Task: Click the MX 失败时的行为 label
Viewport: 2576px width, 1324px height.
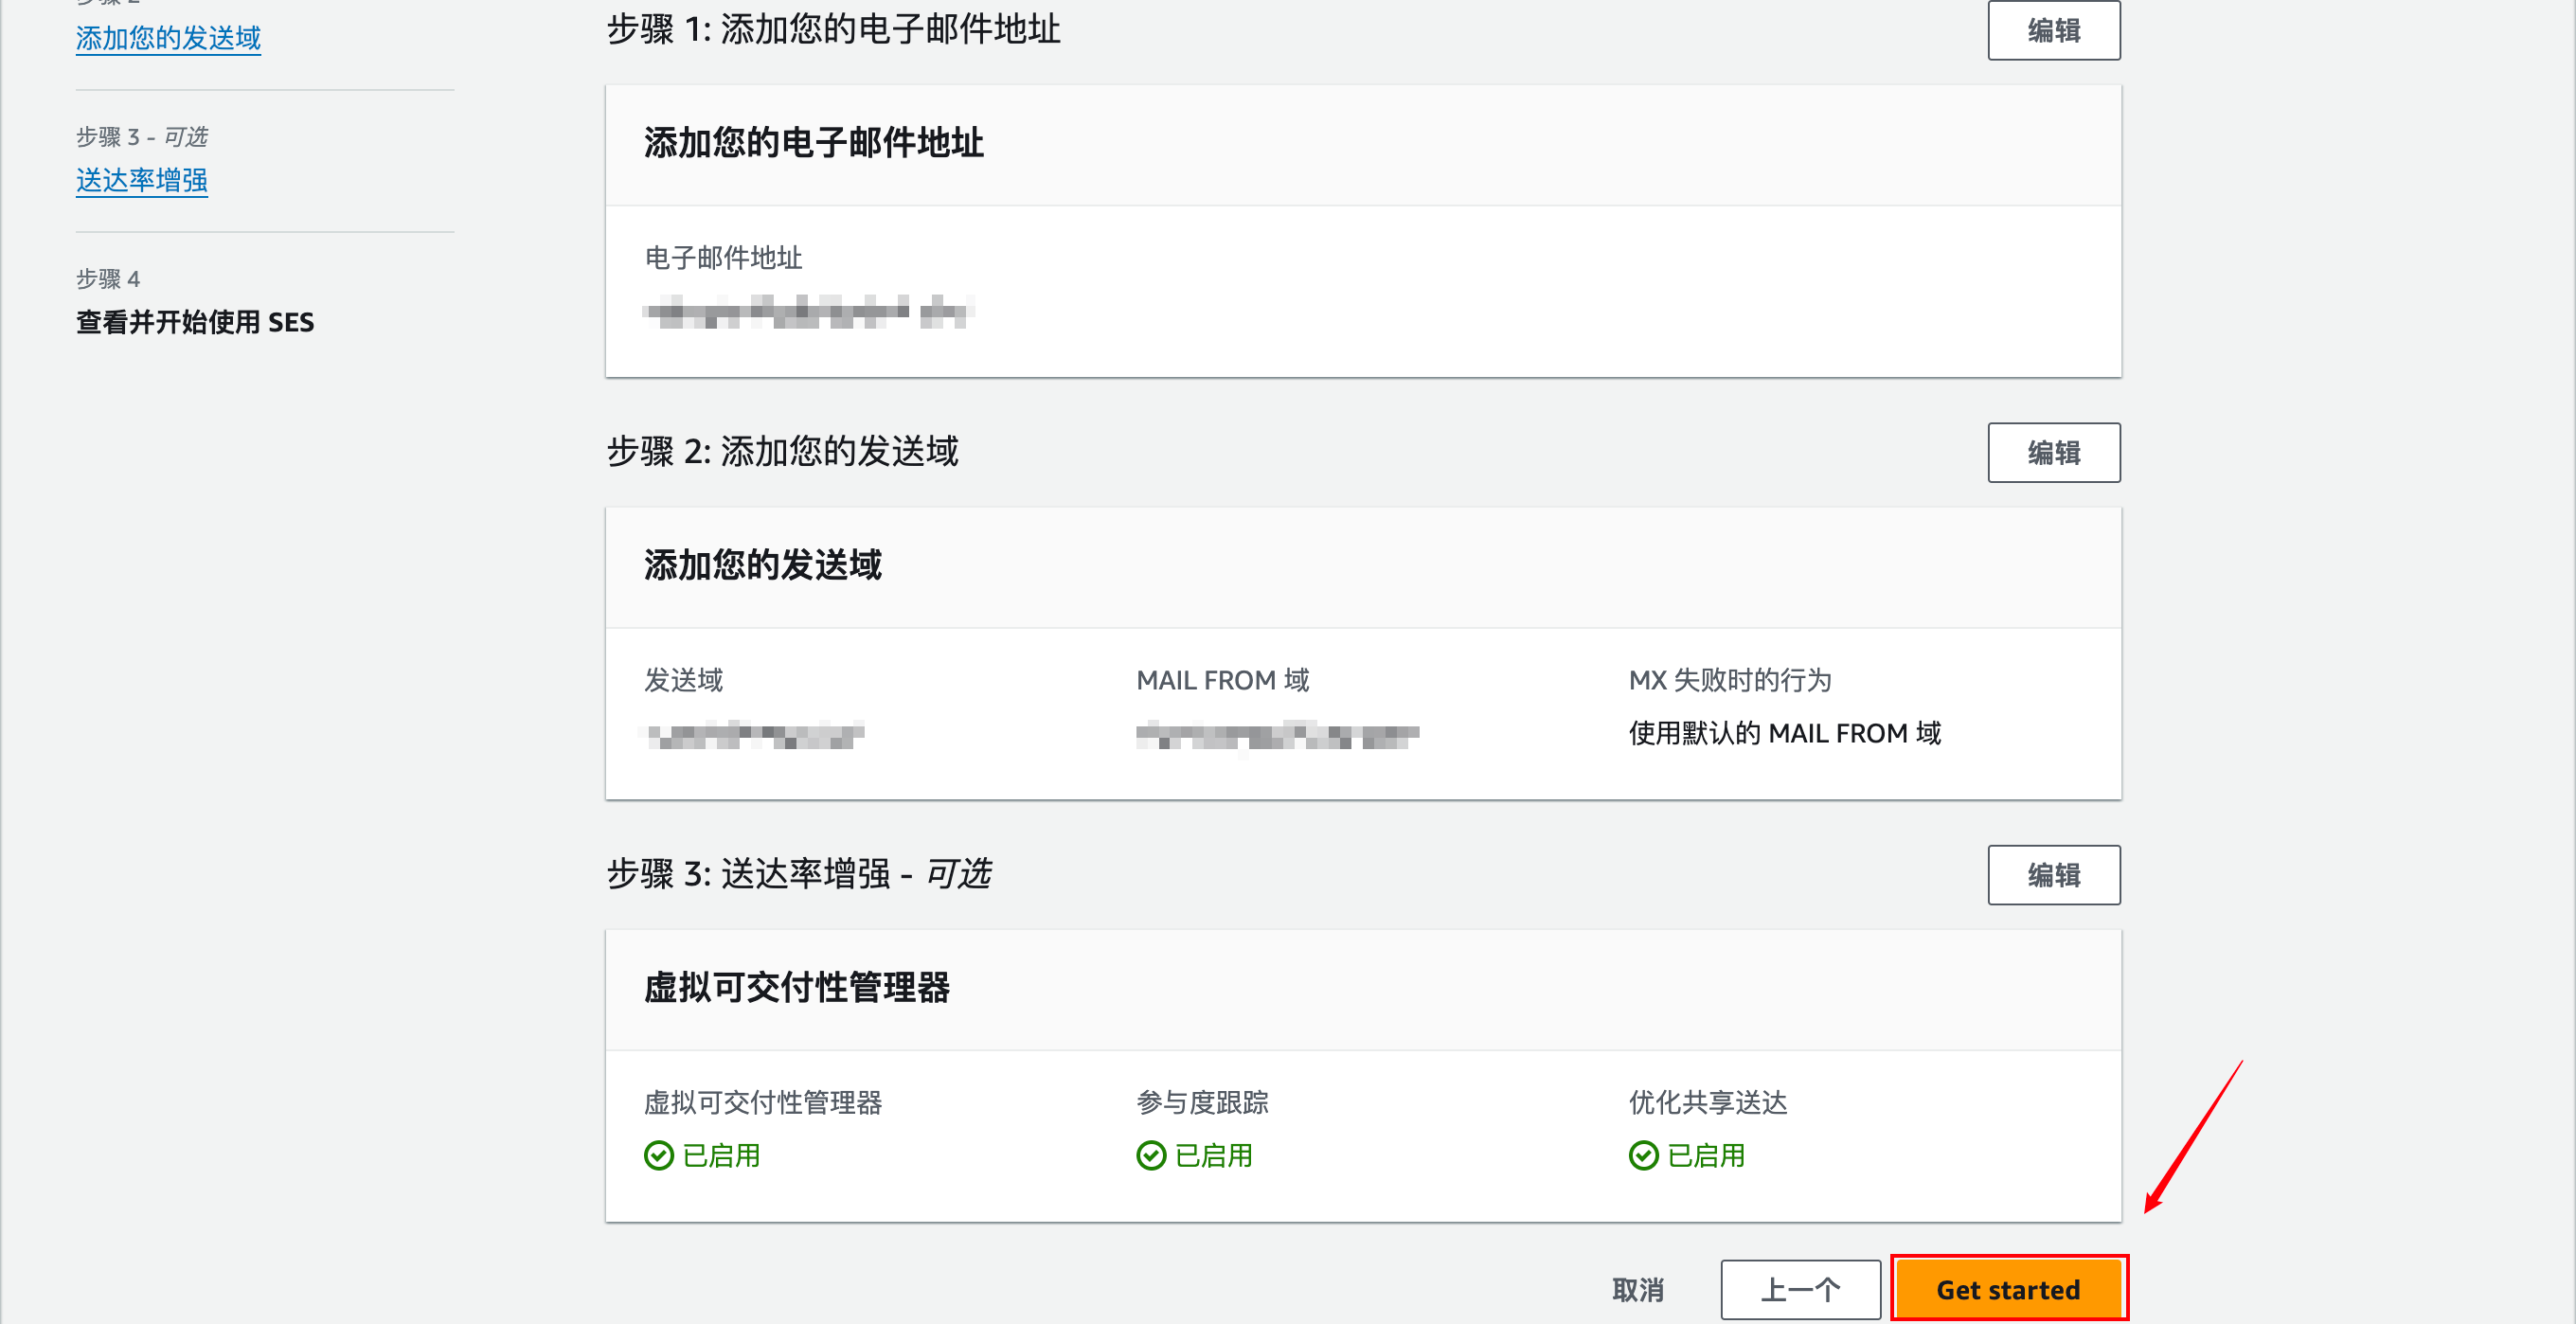Action: [x=1730, y=680]
